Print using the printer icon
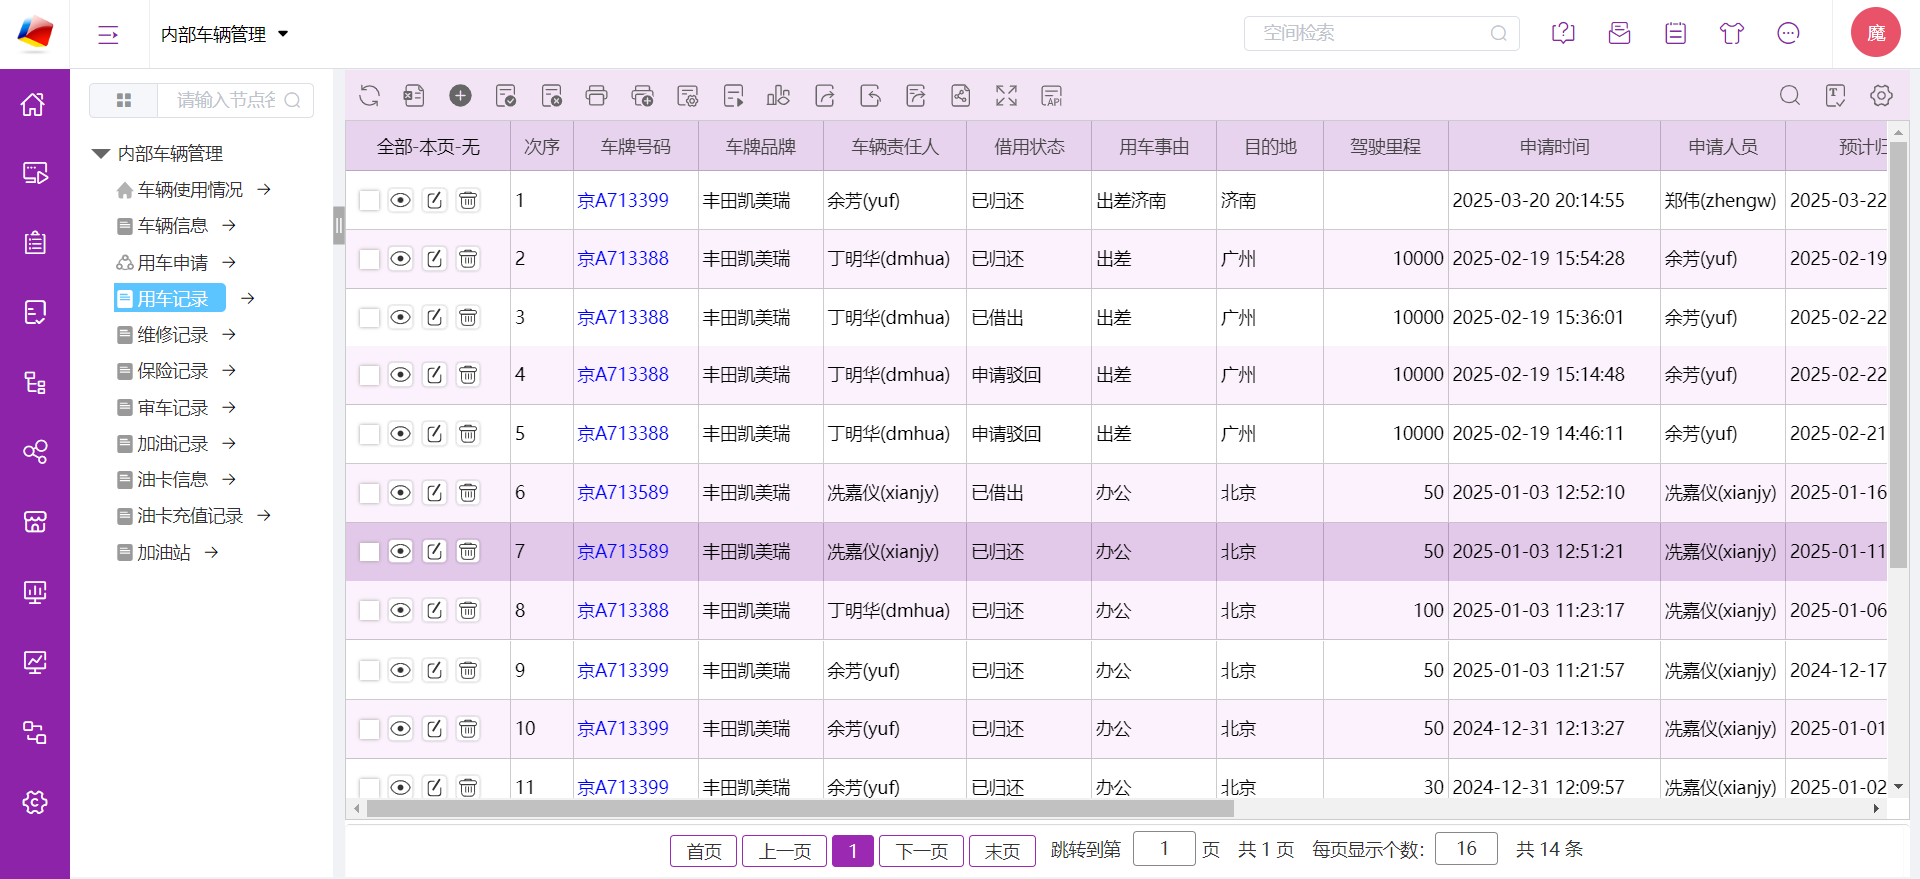The image size is (1920, 879). point(596,96)
